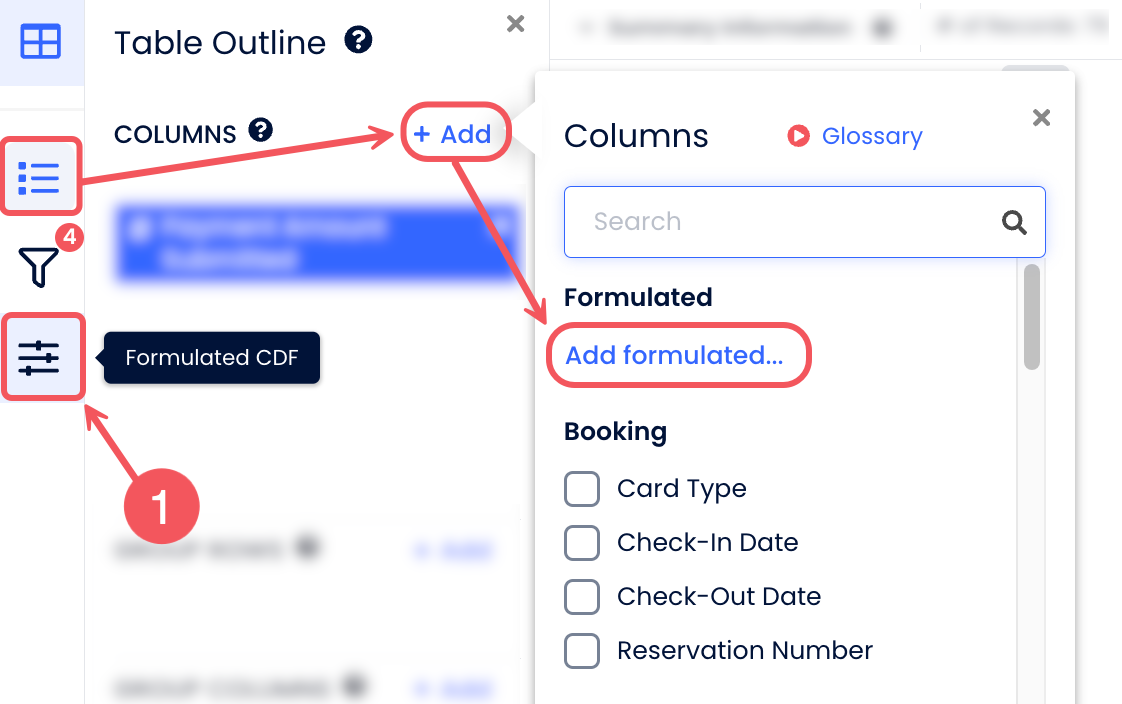Click the Table Outline help icon
The height and width of the screenshot is (704, 1122).
pos(358,41)
